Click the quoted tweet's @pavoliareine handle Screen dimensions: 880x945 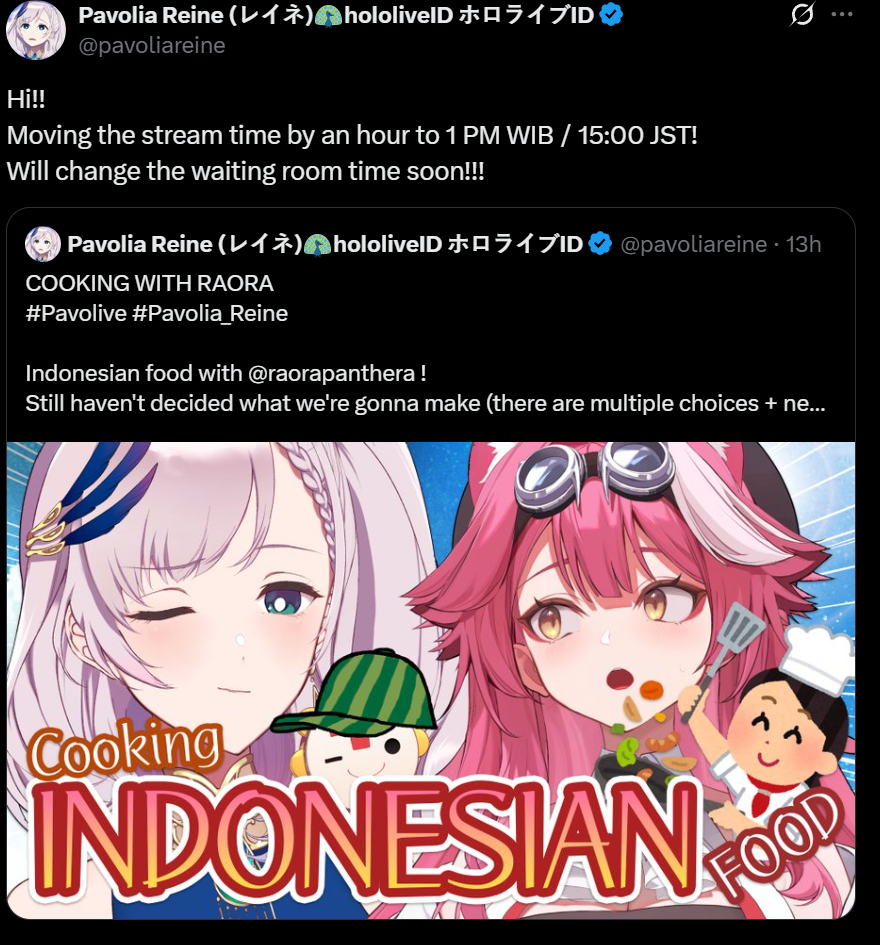click(x=693, y=244)
